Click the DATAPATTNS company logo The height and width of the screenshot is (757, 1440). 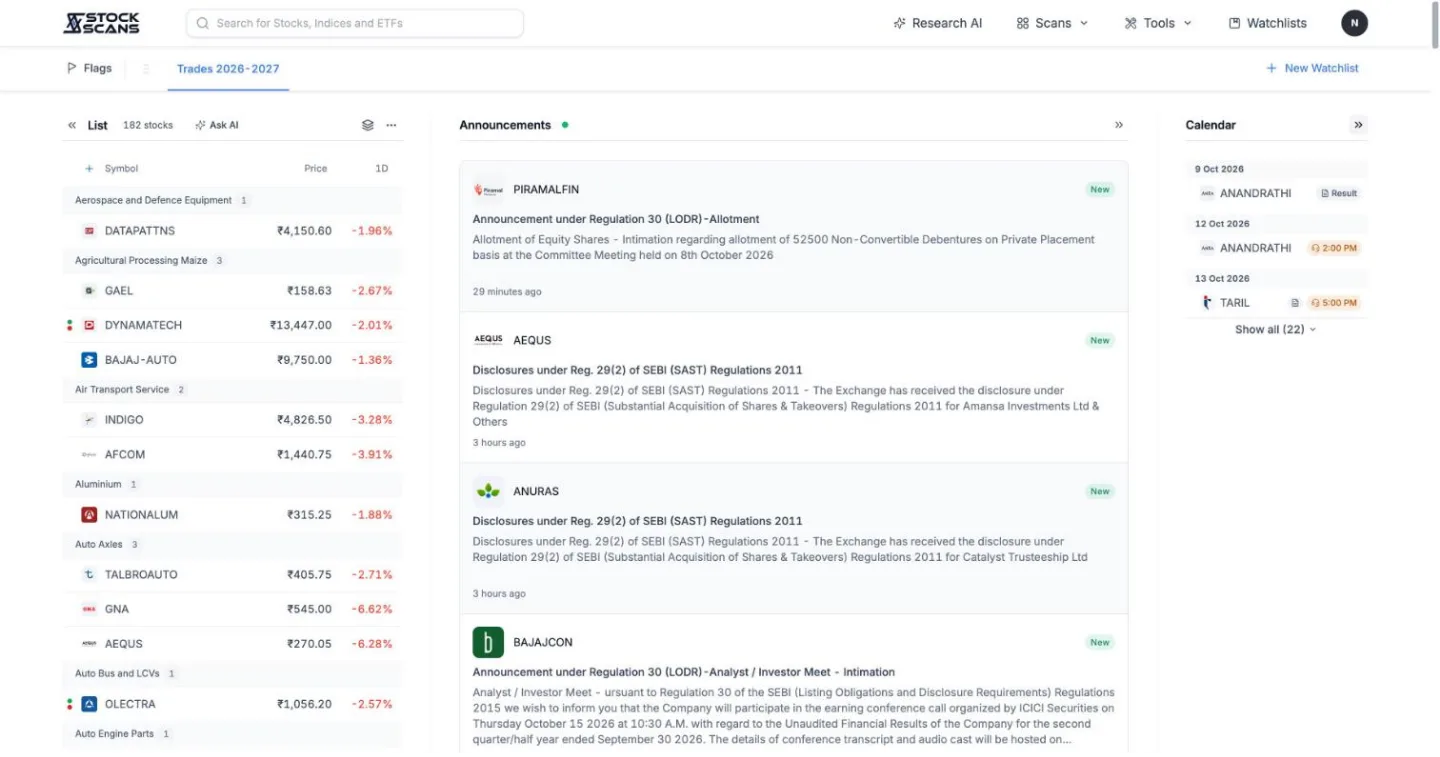[89, 231]
